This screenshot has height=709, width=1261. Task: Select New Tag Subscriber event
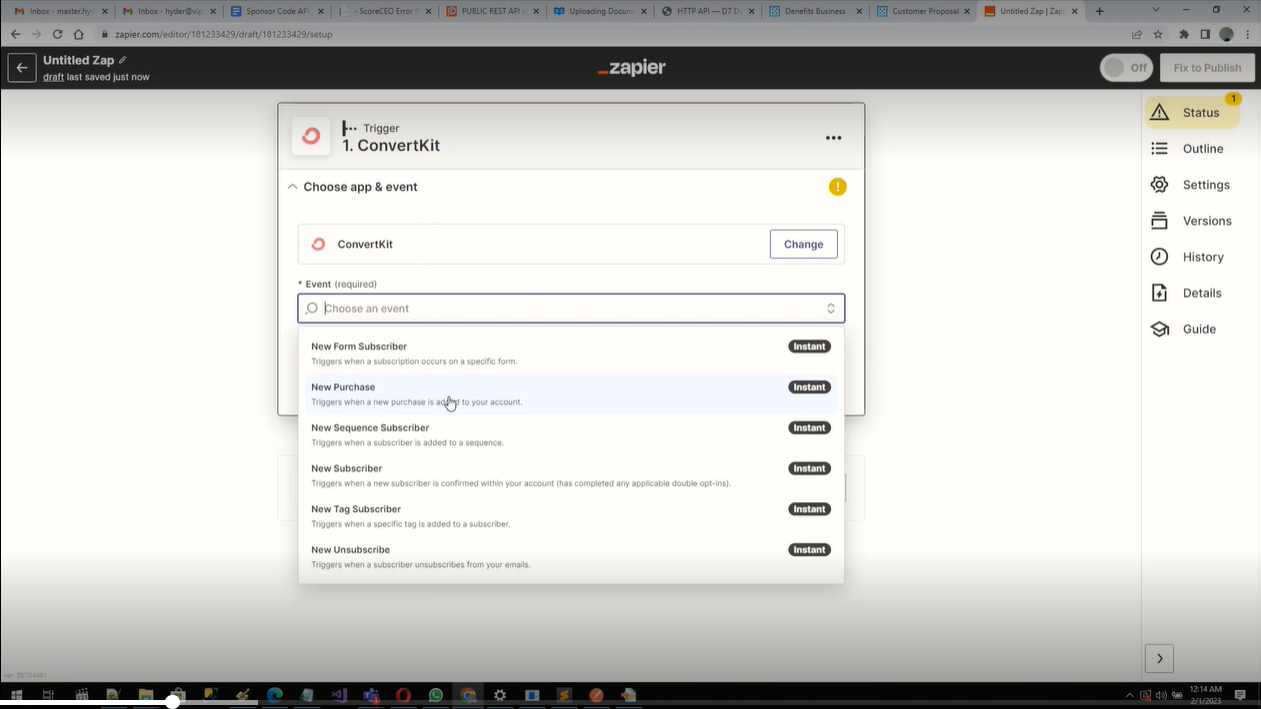[x=571, y=516]
